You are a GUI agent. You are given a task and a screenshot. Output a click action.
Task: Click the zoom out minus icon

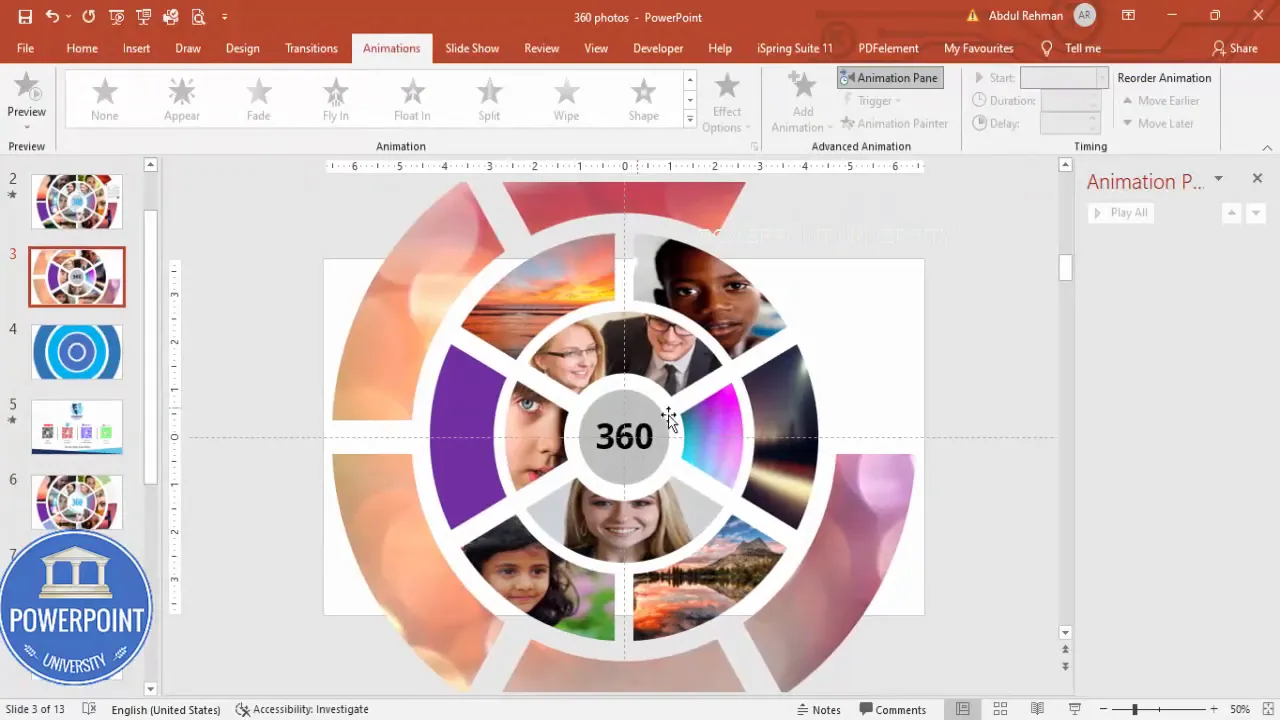pos(1105,709)
